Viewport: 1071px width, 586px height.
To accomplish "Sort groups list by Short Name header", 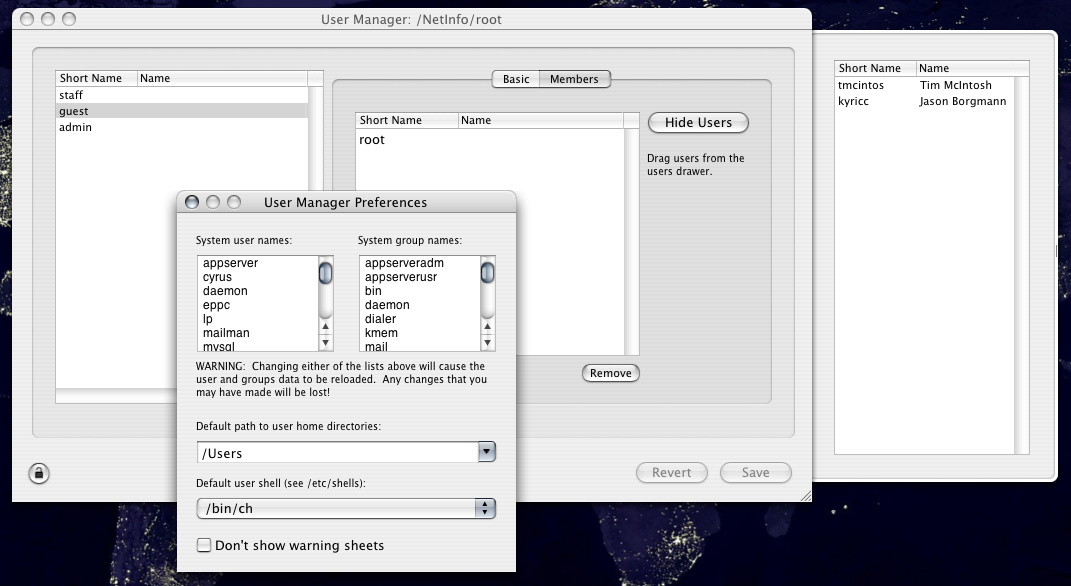I will tap(96, 78).
